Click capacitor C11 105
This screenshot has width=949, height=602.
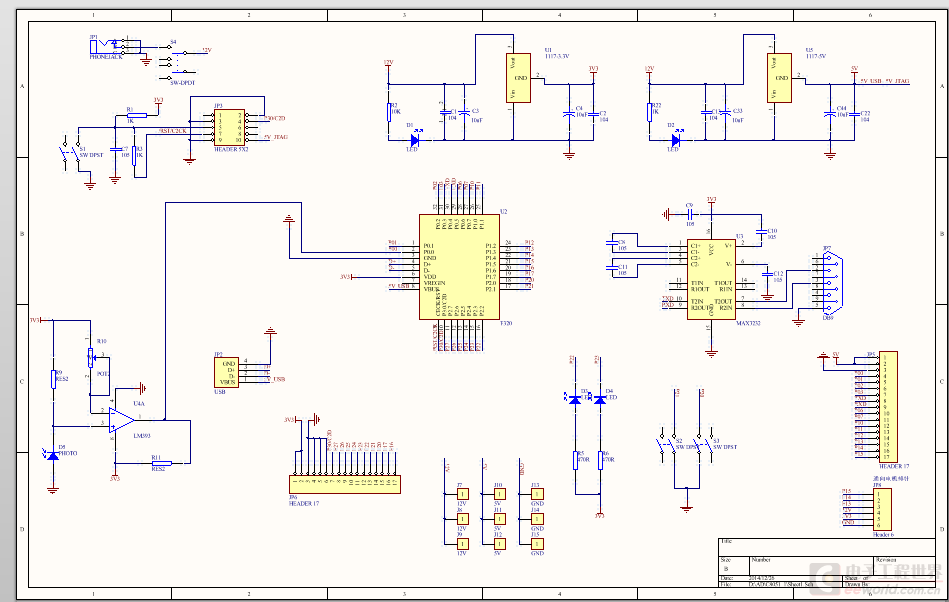pos(611,267)
